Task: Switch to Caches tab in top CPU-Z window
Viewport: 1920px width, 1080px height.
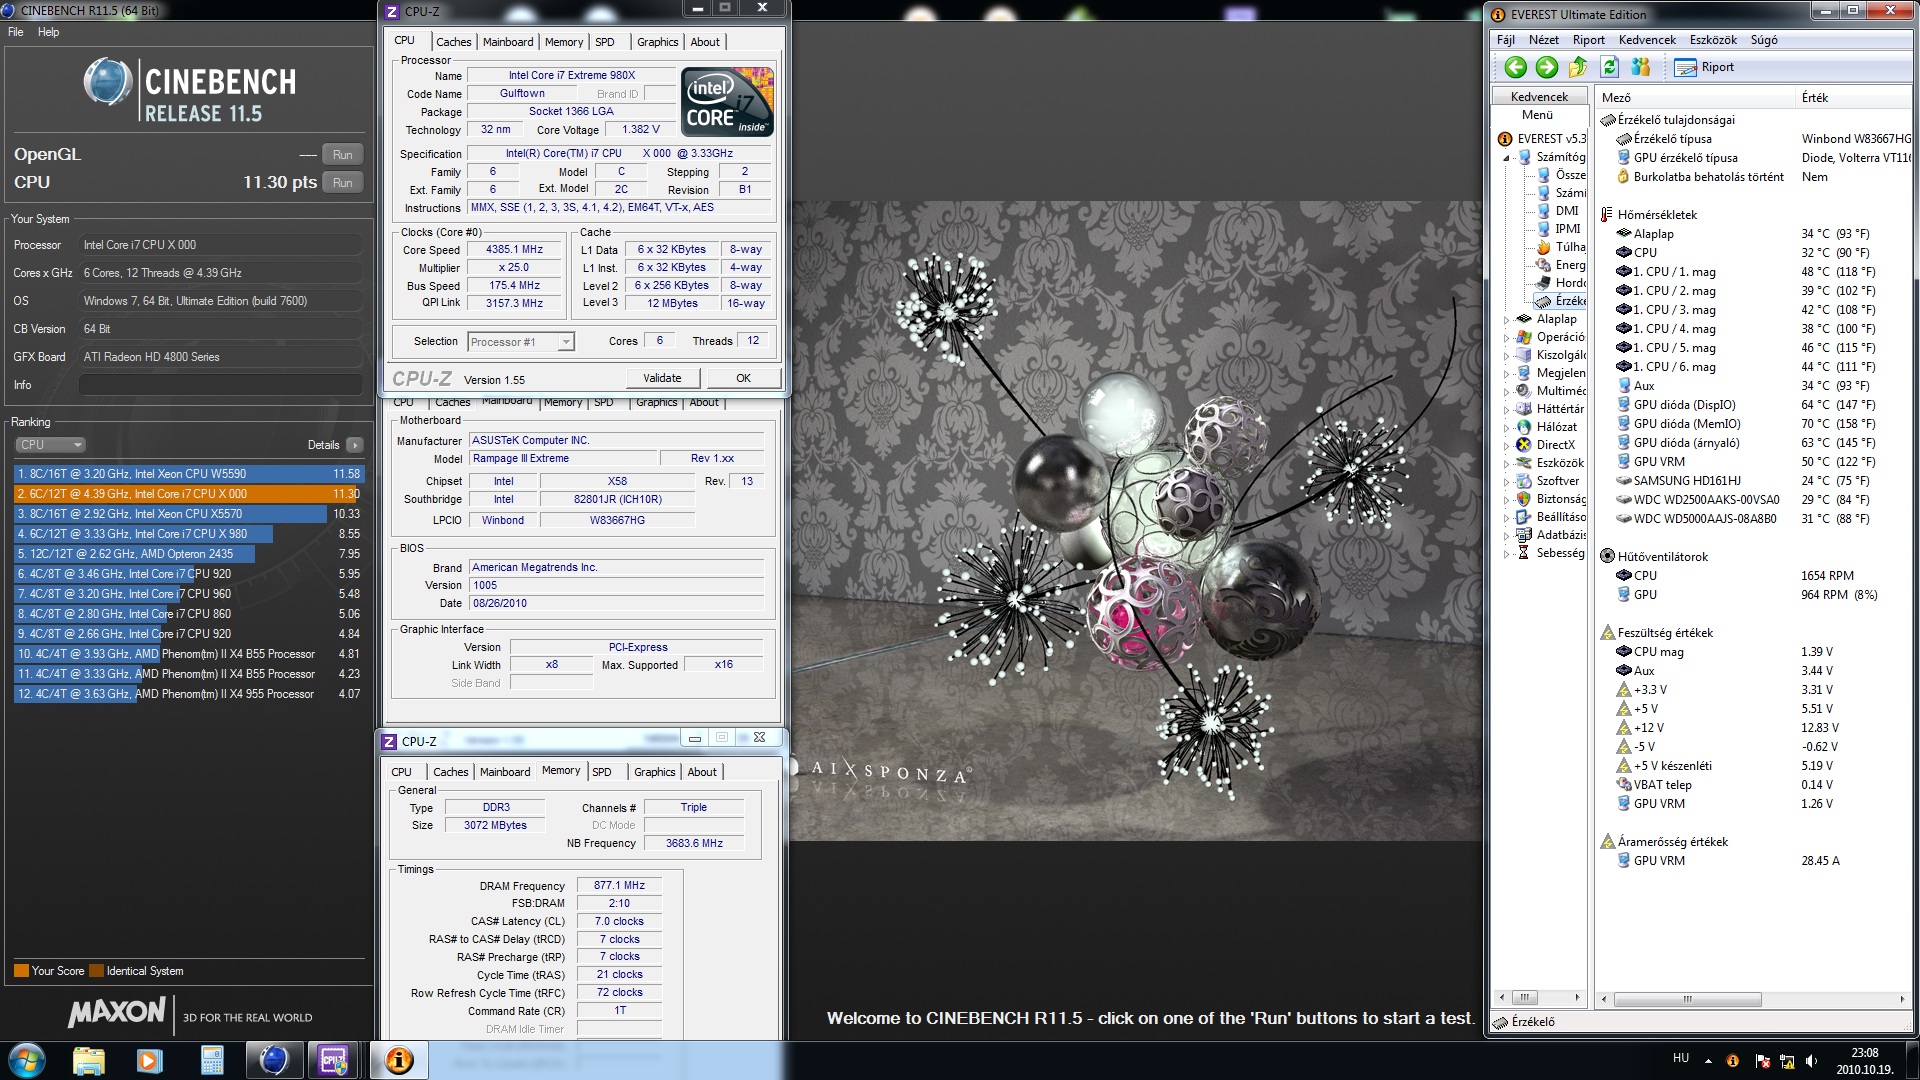Action: [x=453, y=42]
